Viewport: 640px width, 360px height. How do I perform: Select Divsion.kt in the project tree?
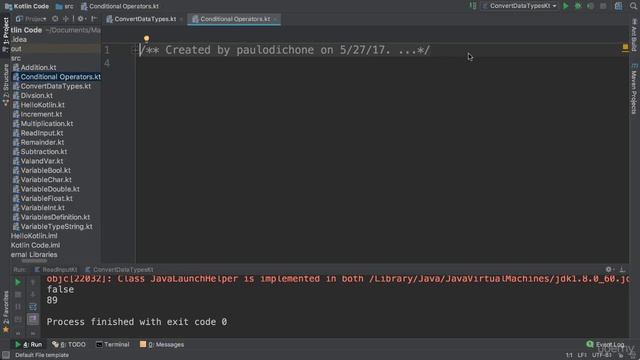[x=36, y=96]
